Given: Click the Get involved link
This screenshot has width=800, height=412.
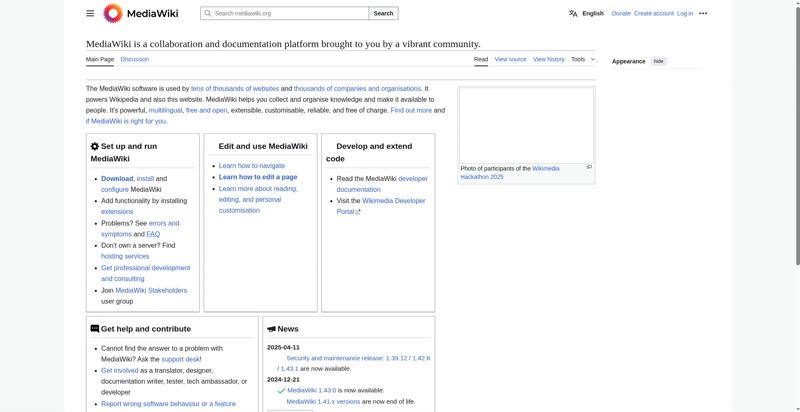Looking at the screenshot, I should (x=119, y=371).
